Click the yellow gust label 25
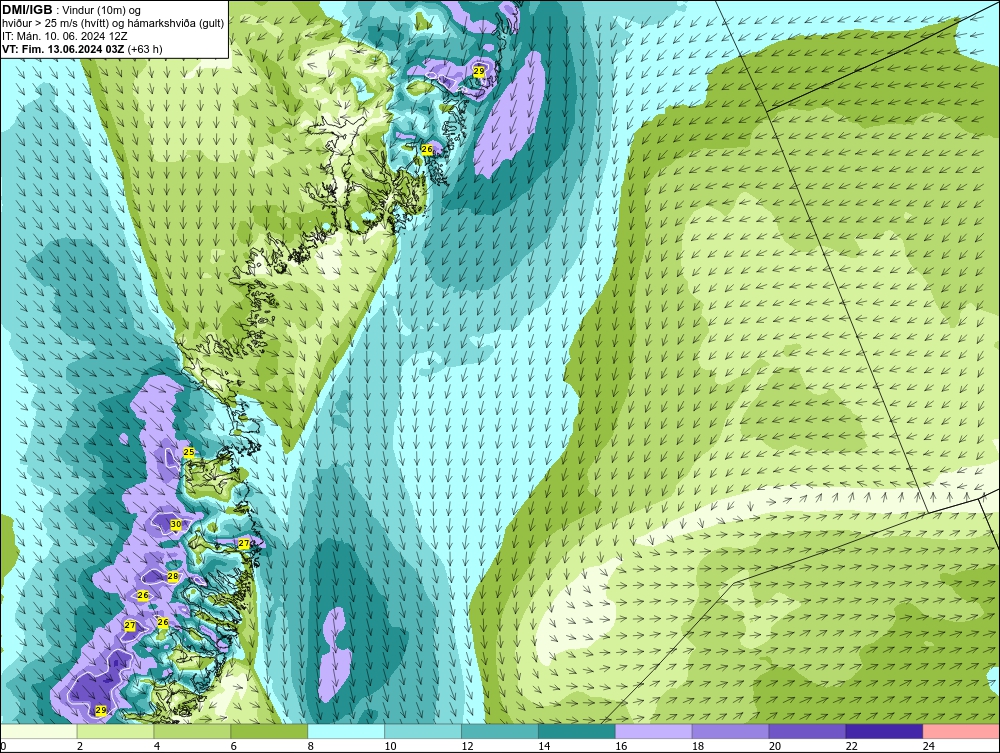Viewport: 1000px width, 753px height. pos(189,452)
